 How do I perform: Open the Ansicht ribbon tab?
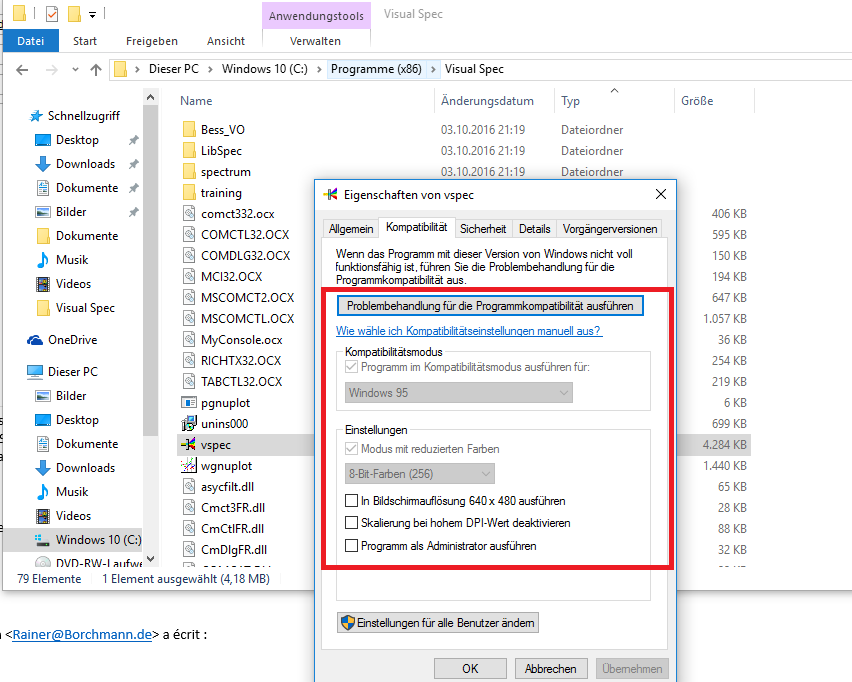point(225,41)
